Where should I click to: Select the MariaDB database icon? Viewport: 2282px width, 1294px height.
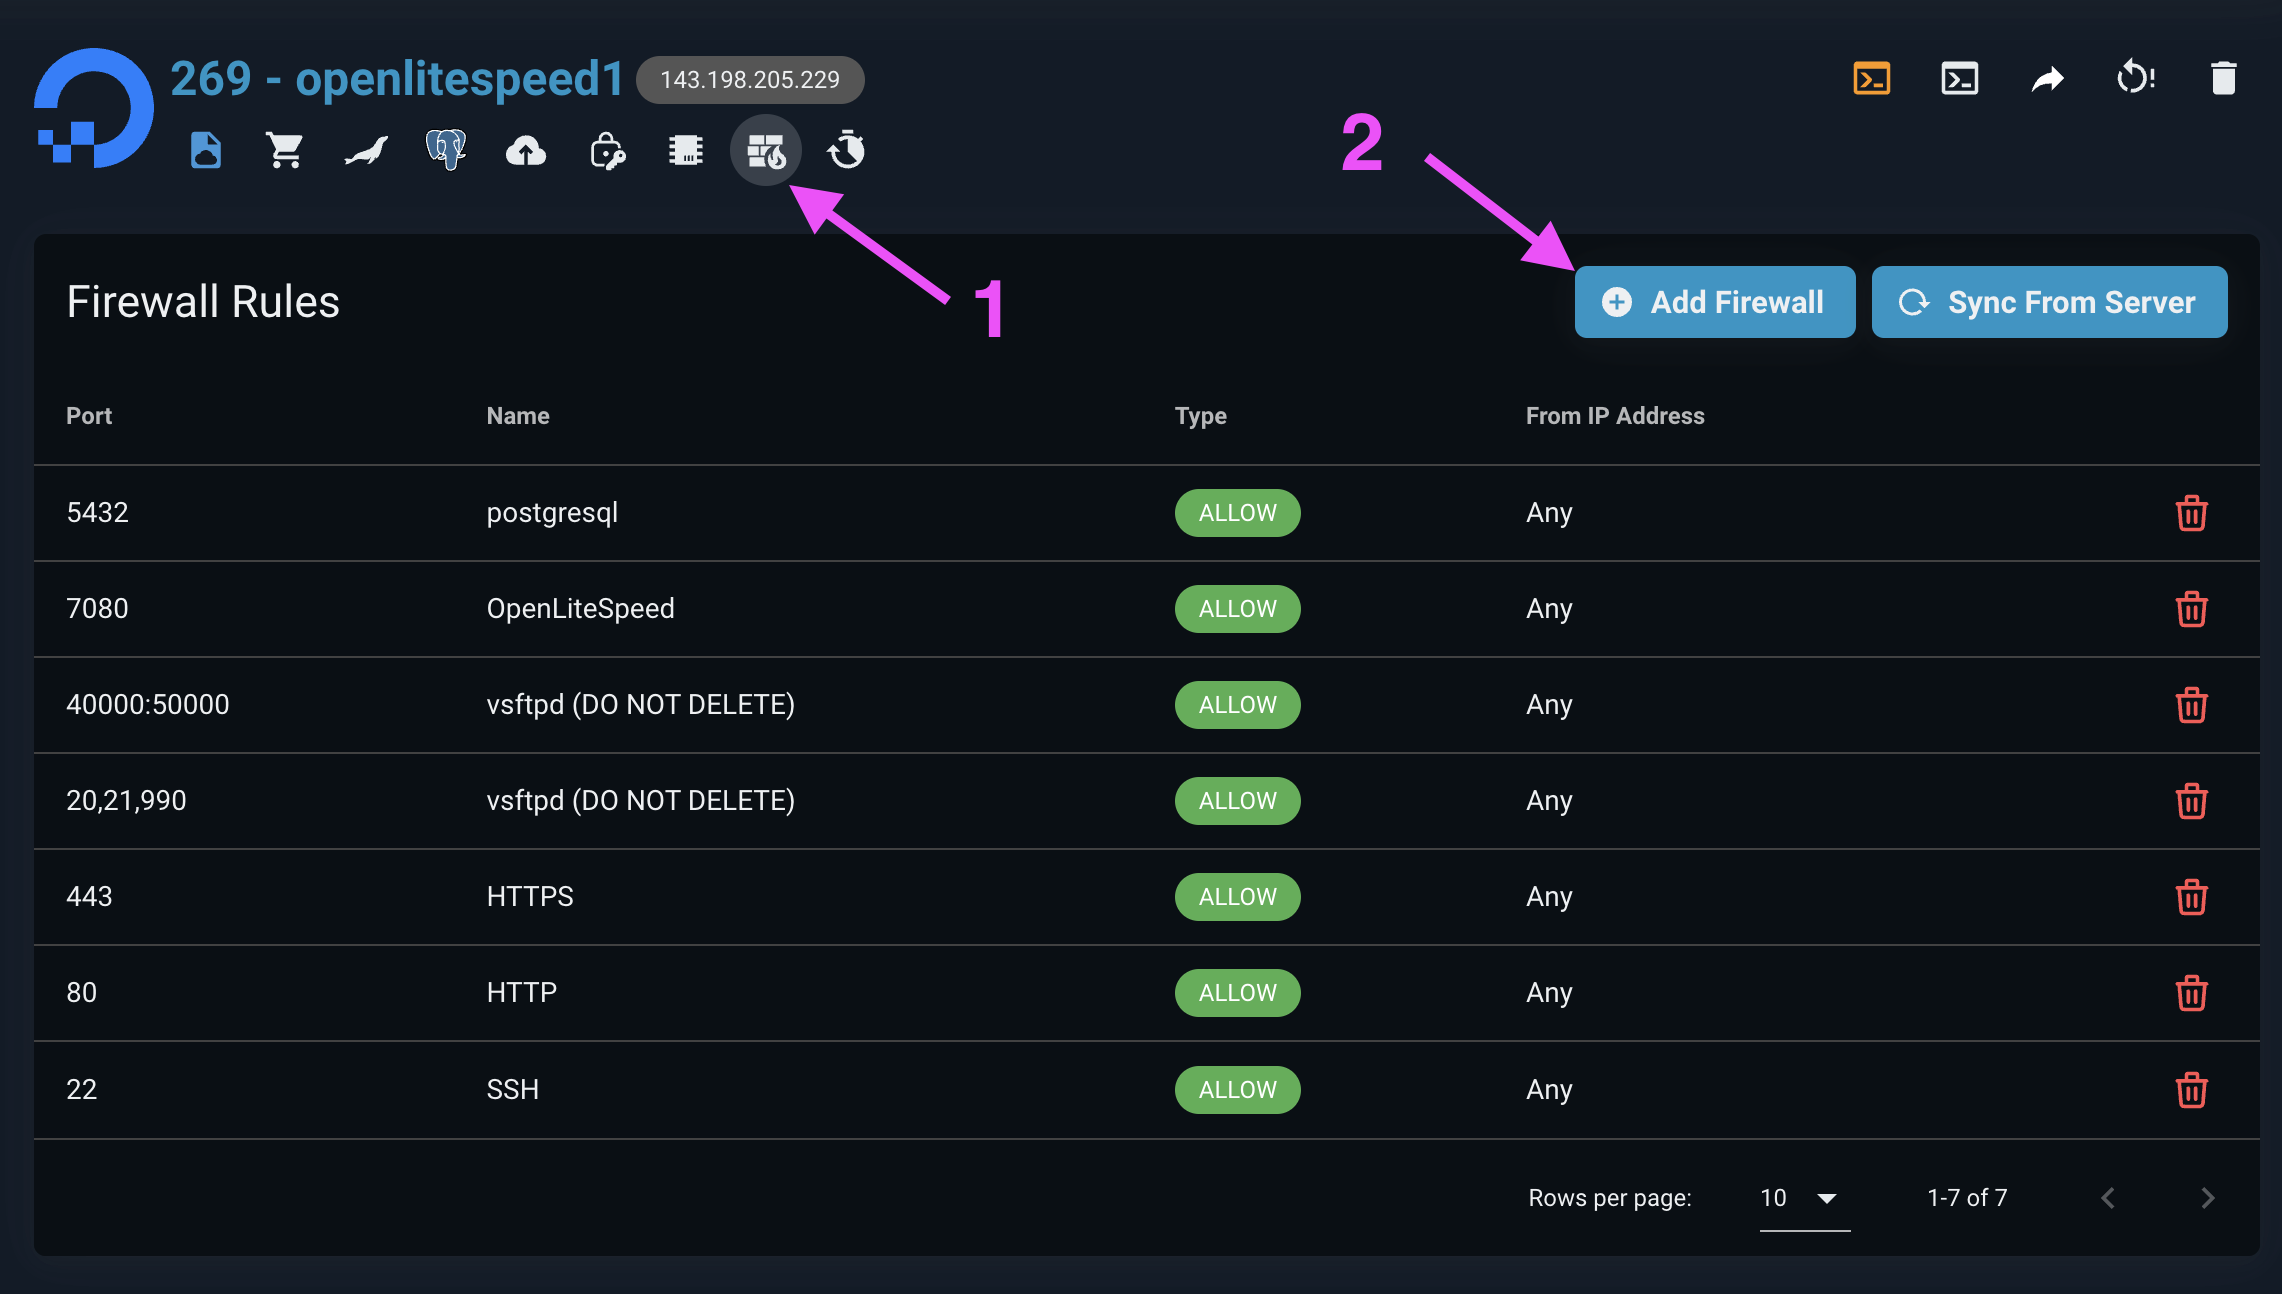click(x=365, y=150)
